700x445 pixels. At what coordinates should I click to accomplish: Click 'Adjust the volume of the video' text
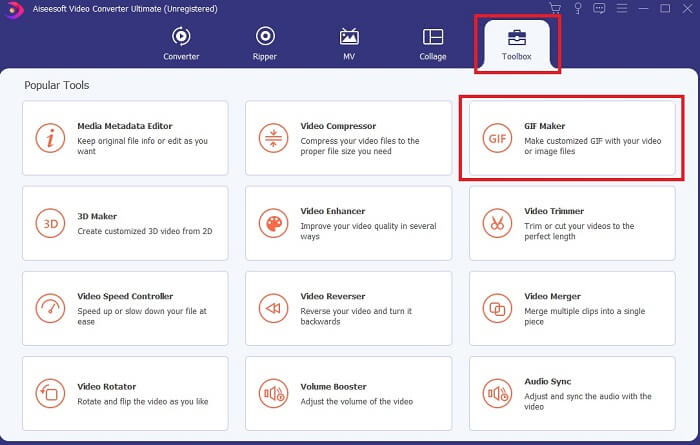357,402
